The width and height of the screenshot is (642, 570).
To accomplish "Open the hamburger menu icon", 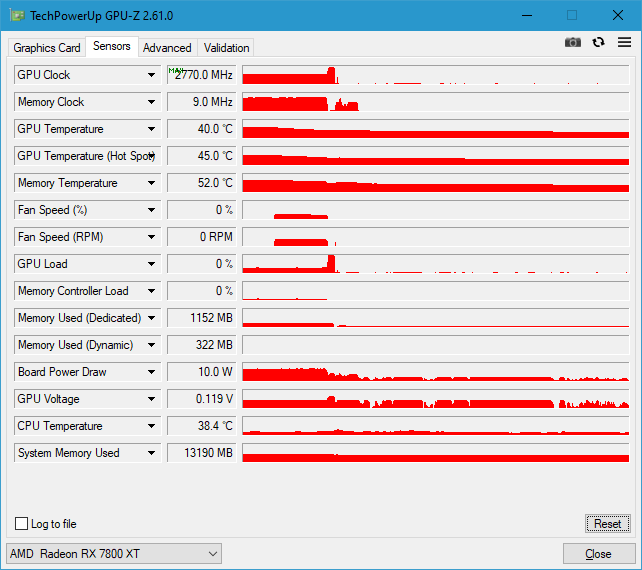I will pyautogui.click(x=624, y=42).
